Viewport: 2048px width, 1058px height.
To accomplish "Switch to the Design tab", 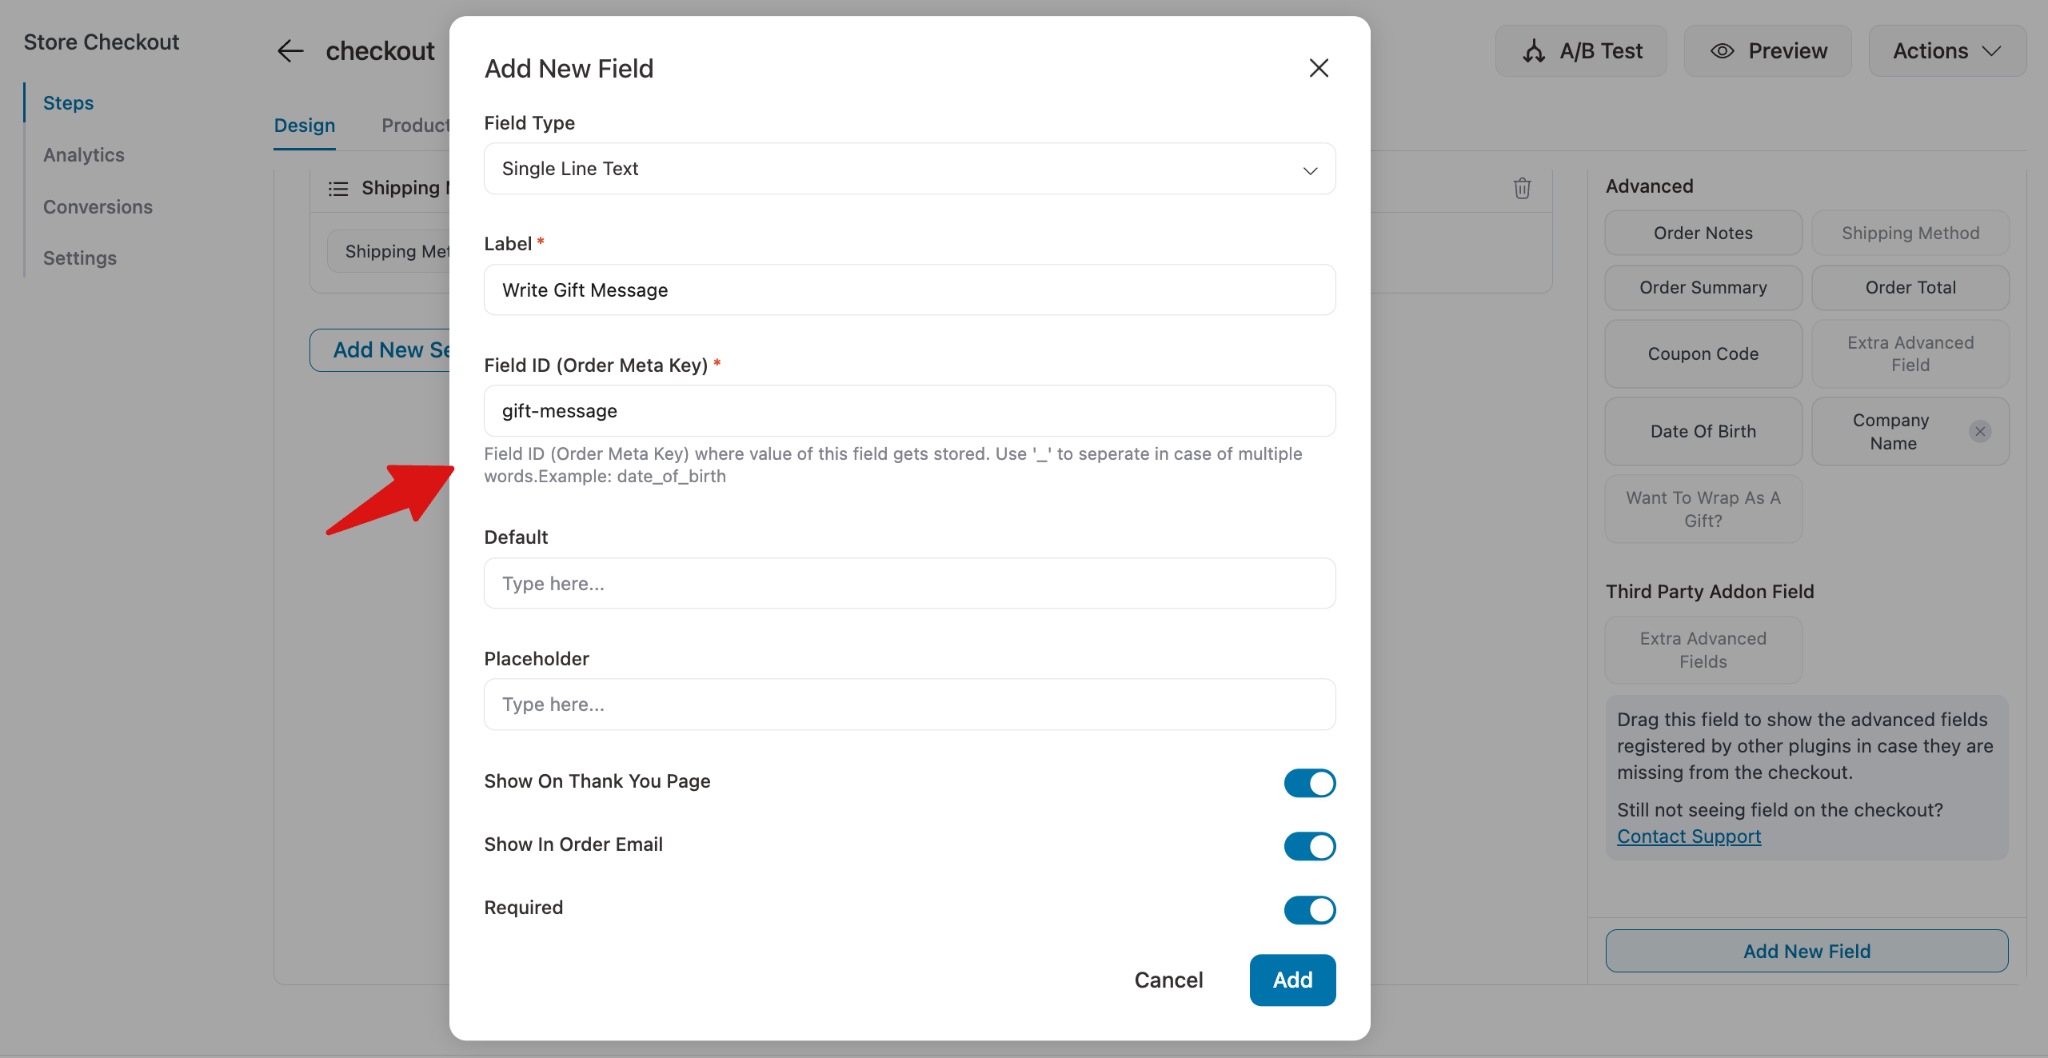I will click(x=304, y=126).
